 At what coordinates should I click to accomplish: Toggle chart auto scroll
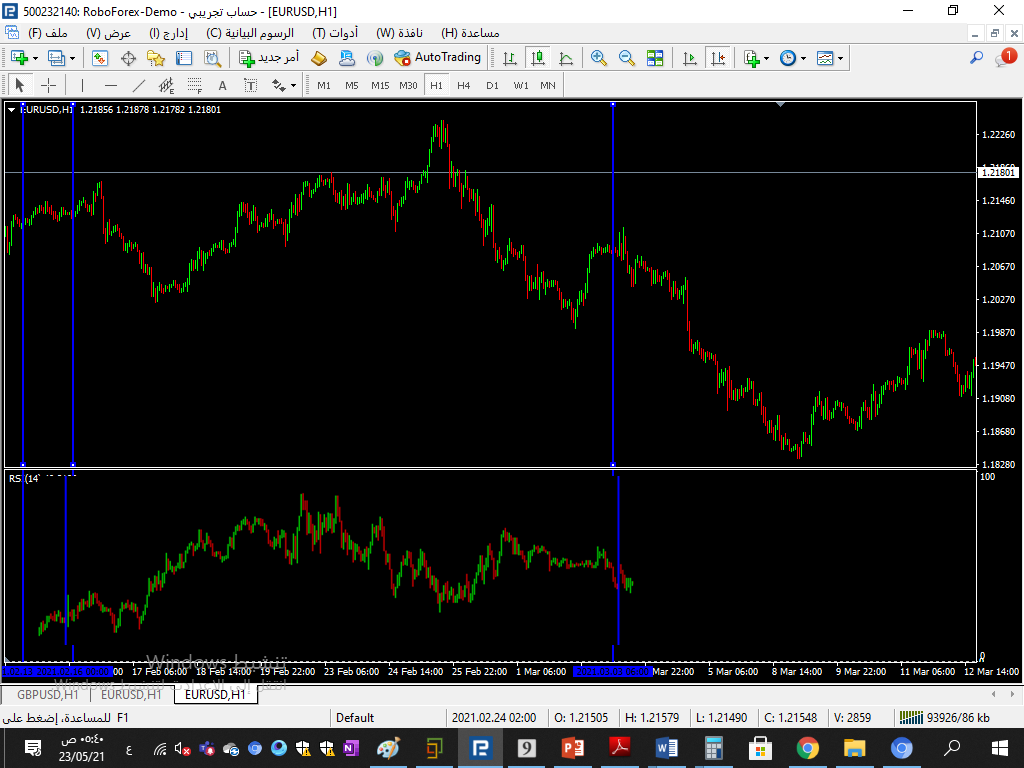click(x=690, y=58)
